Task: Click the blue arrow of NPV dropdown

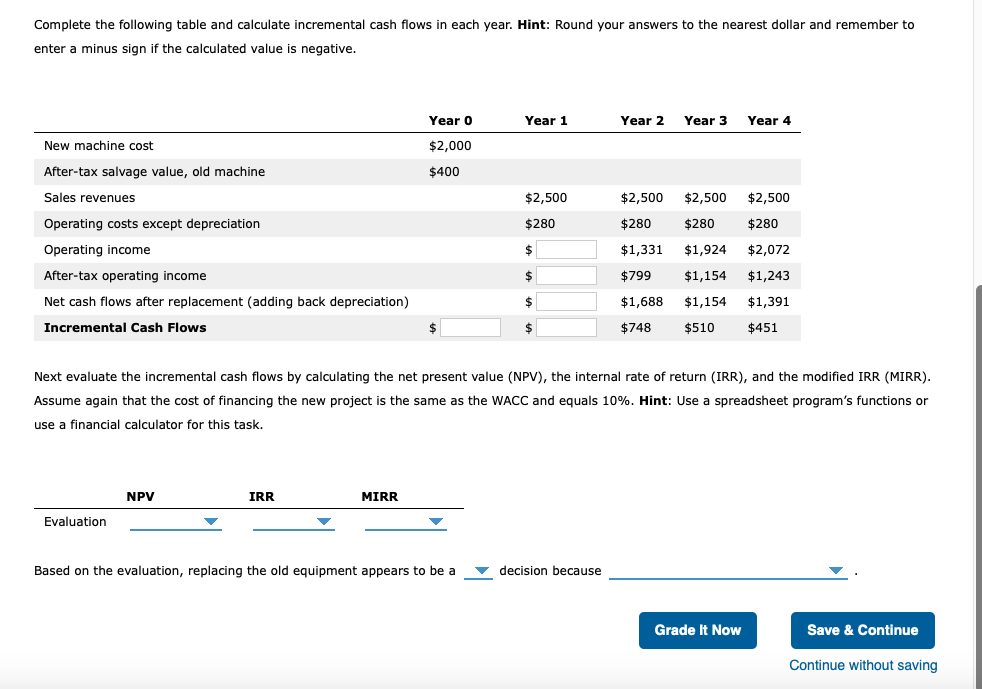Action: 211,522
